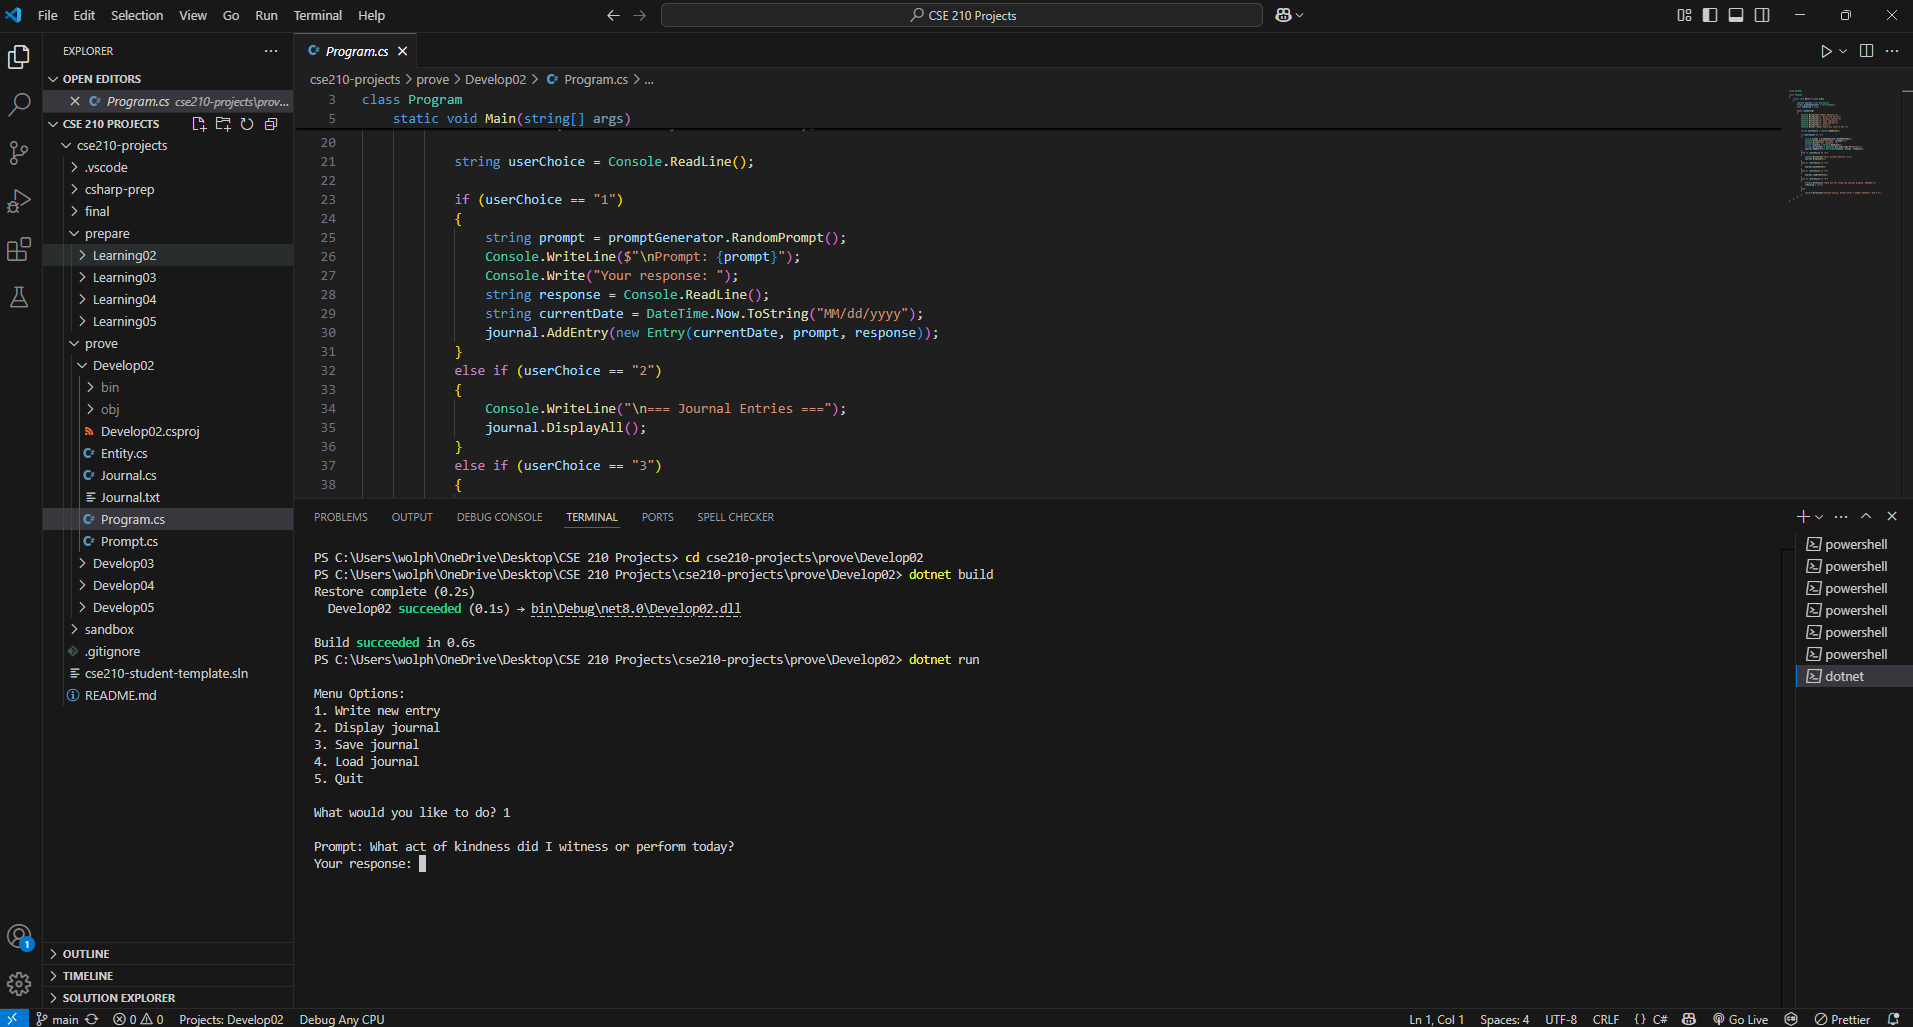Viewport: 1913px width, 1027px height.
Task: Open the new terminal launch profile dropdown
Action: pos(1819,517)
